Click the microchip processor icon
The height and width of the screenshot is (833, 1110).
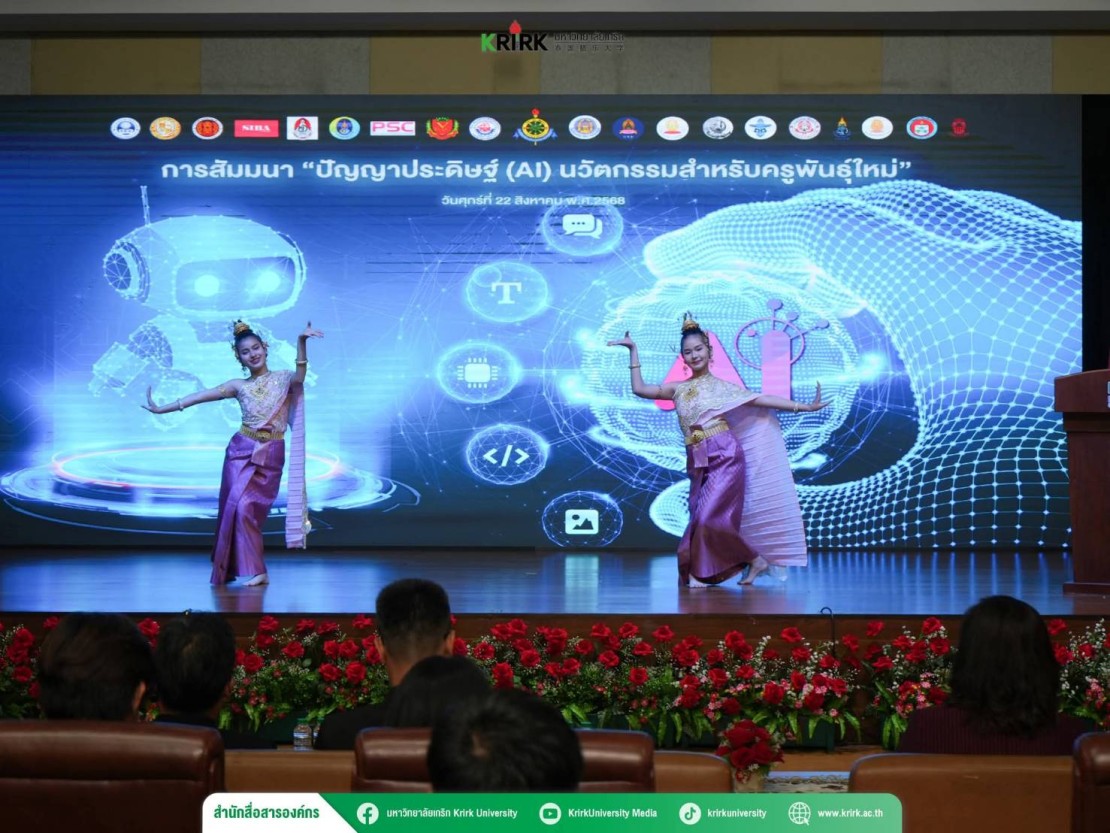(478, 373)
